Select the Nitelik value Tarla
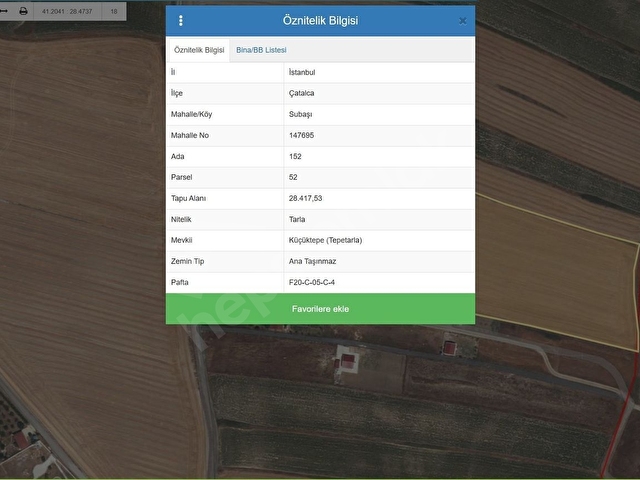This screenshot has width=640, height=480. click(x=297, y=219)
